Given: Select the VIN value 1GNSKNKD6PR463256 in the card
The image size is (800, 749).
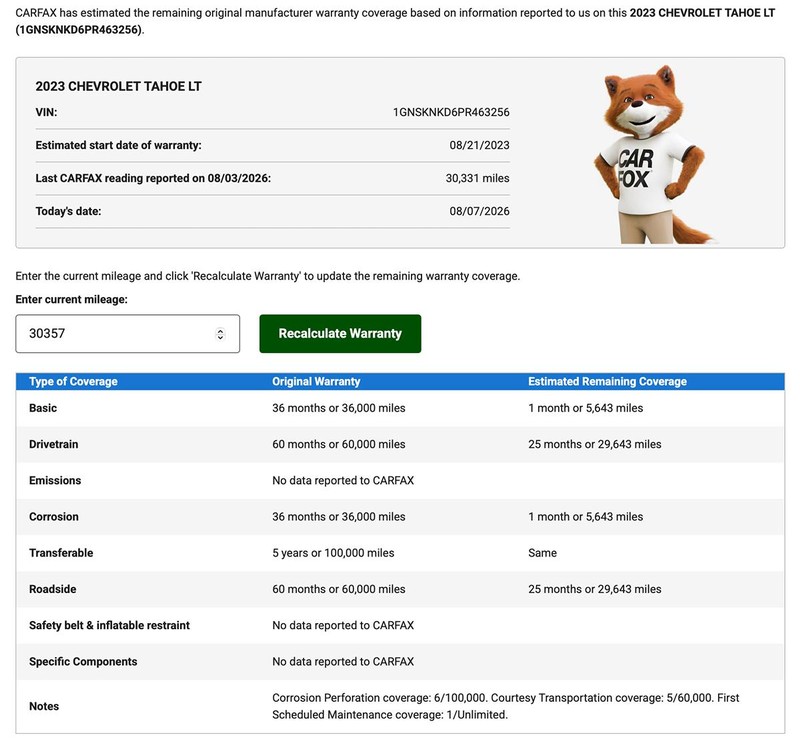Looking at the screenshot, I should tap(451, 112).
